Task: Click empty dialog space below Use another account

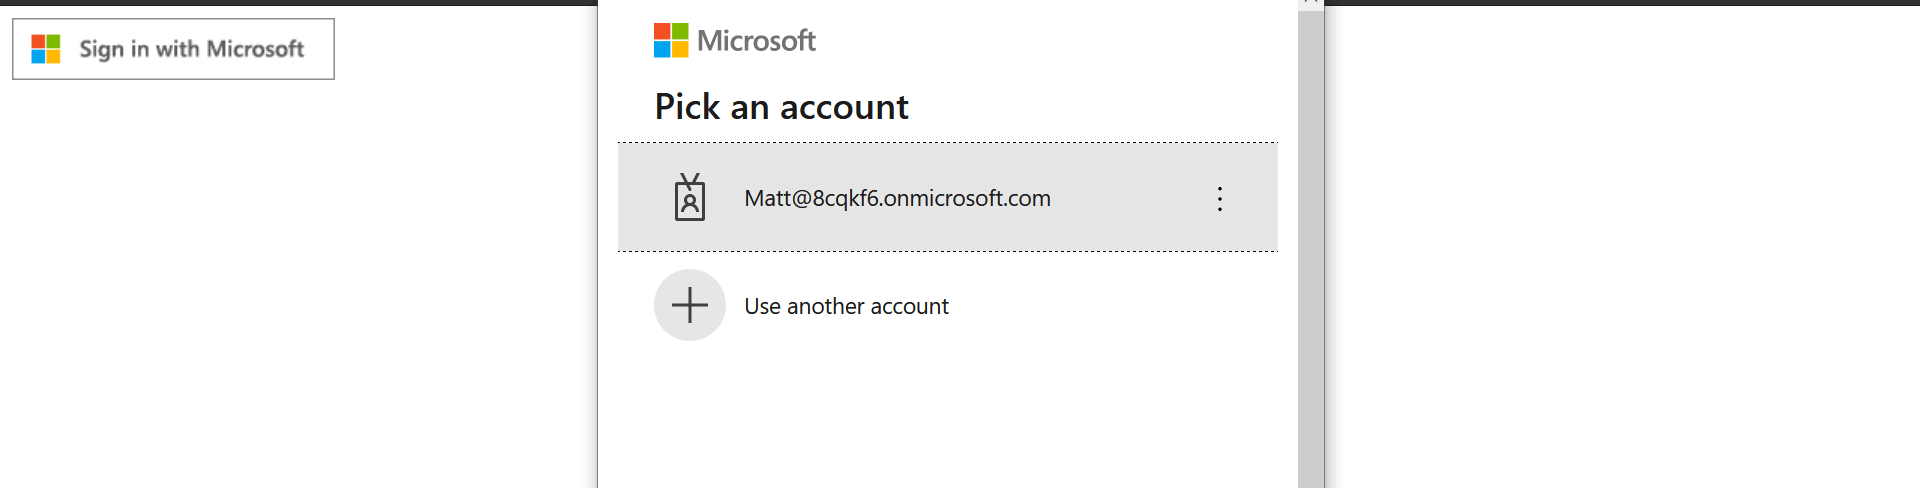Action: coord(947,420)
